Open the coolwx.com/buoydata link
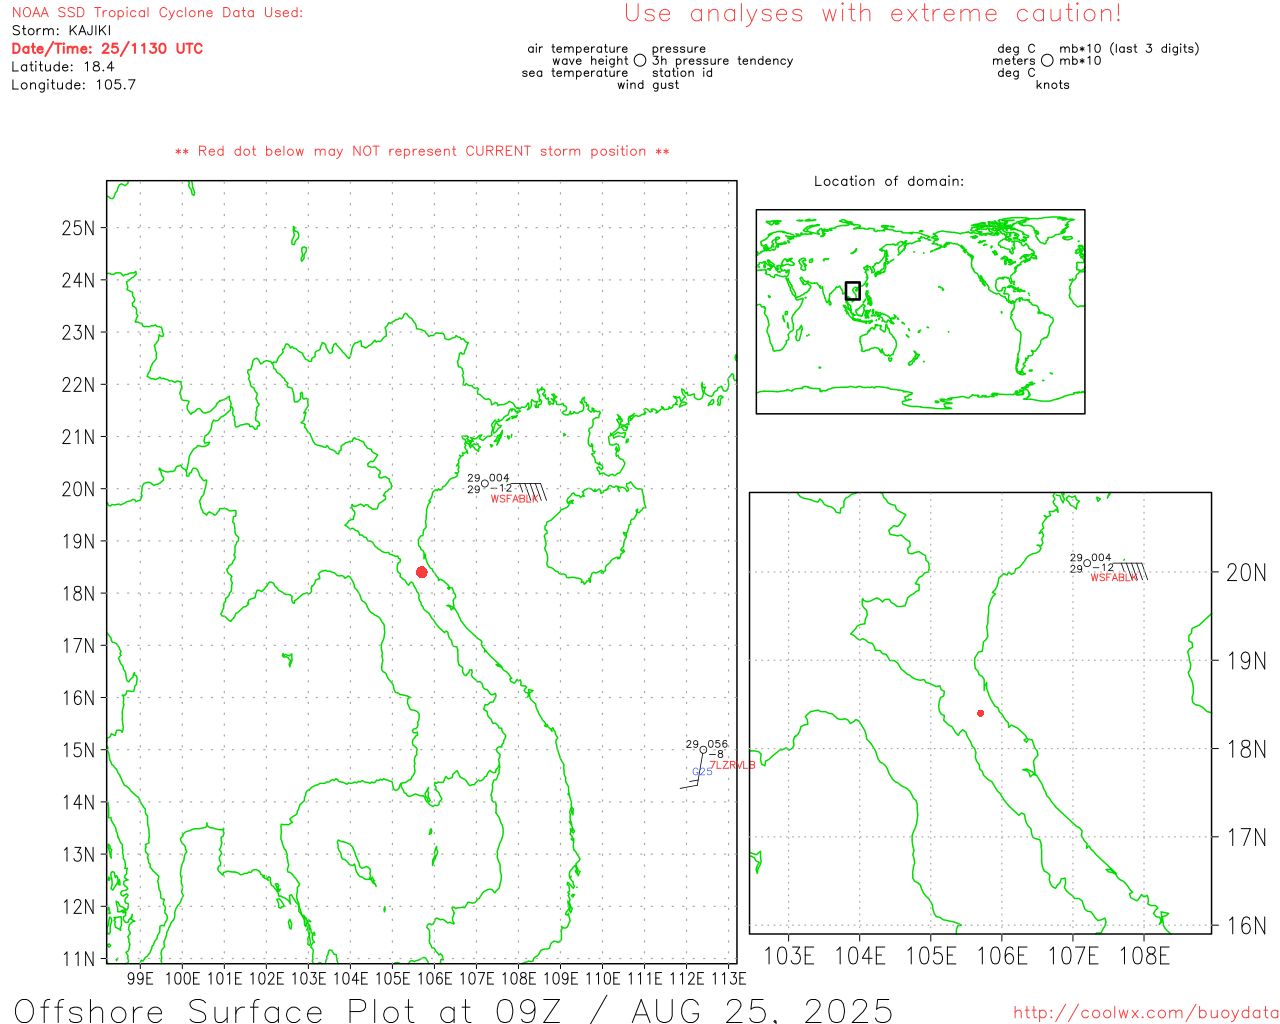1280x1024 pixels. pos(1146,1013)
